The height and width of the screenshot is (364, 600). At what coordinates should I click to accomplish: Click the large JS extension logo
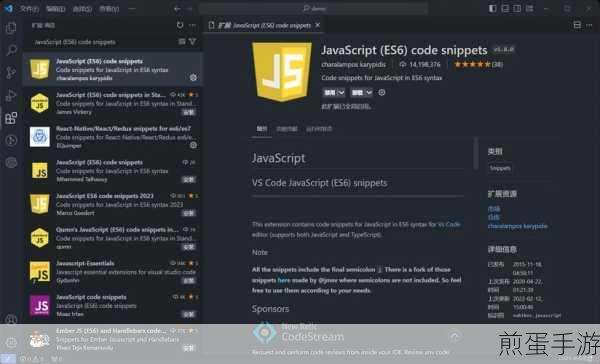tap(282, 72)
